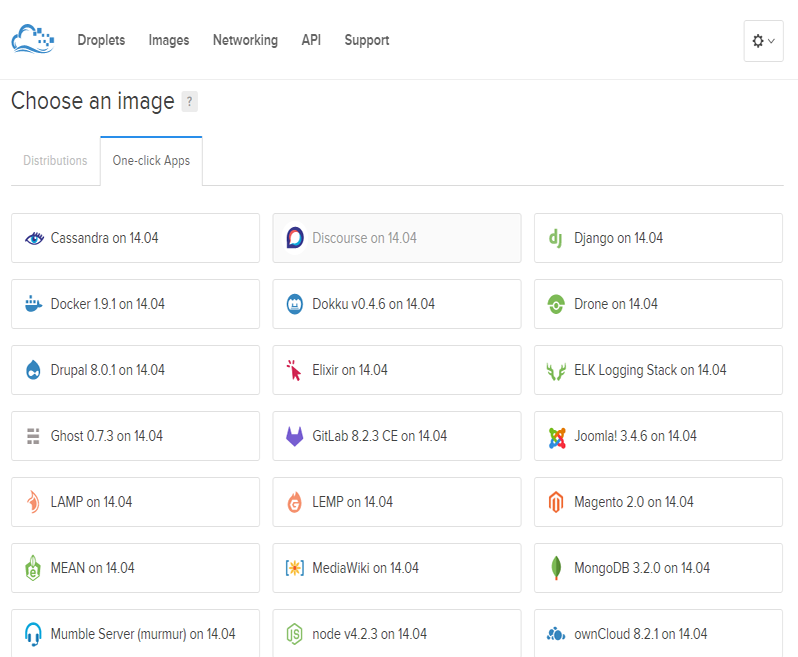Click the MEAN icon
The height and width of the screenshot is (657, 798).
pos(33,568)
